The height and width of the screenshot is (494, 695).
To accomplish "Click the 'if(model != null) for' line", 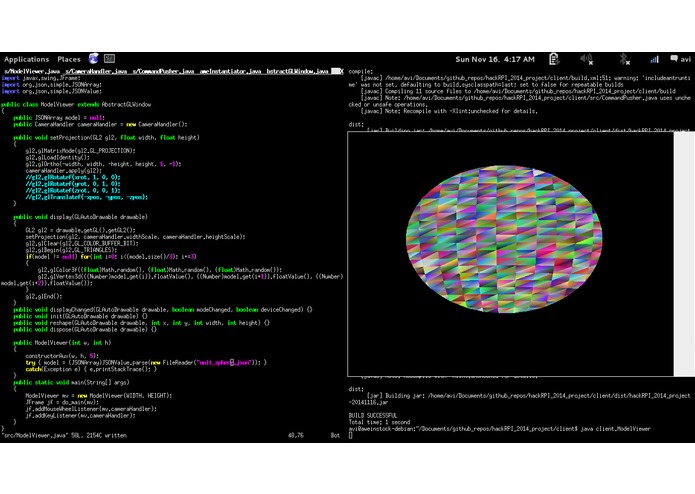I will click(x=111, y=257).
